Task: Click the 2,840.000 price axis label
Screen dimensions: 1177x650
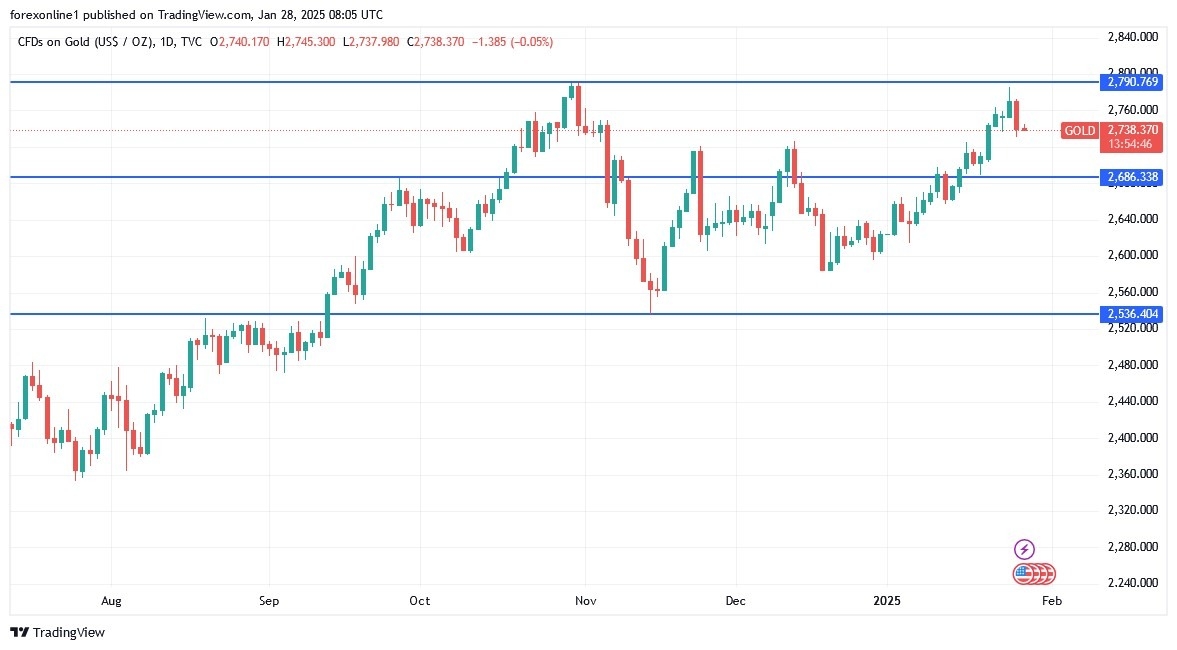Action: [x=1132, y=37]
